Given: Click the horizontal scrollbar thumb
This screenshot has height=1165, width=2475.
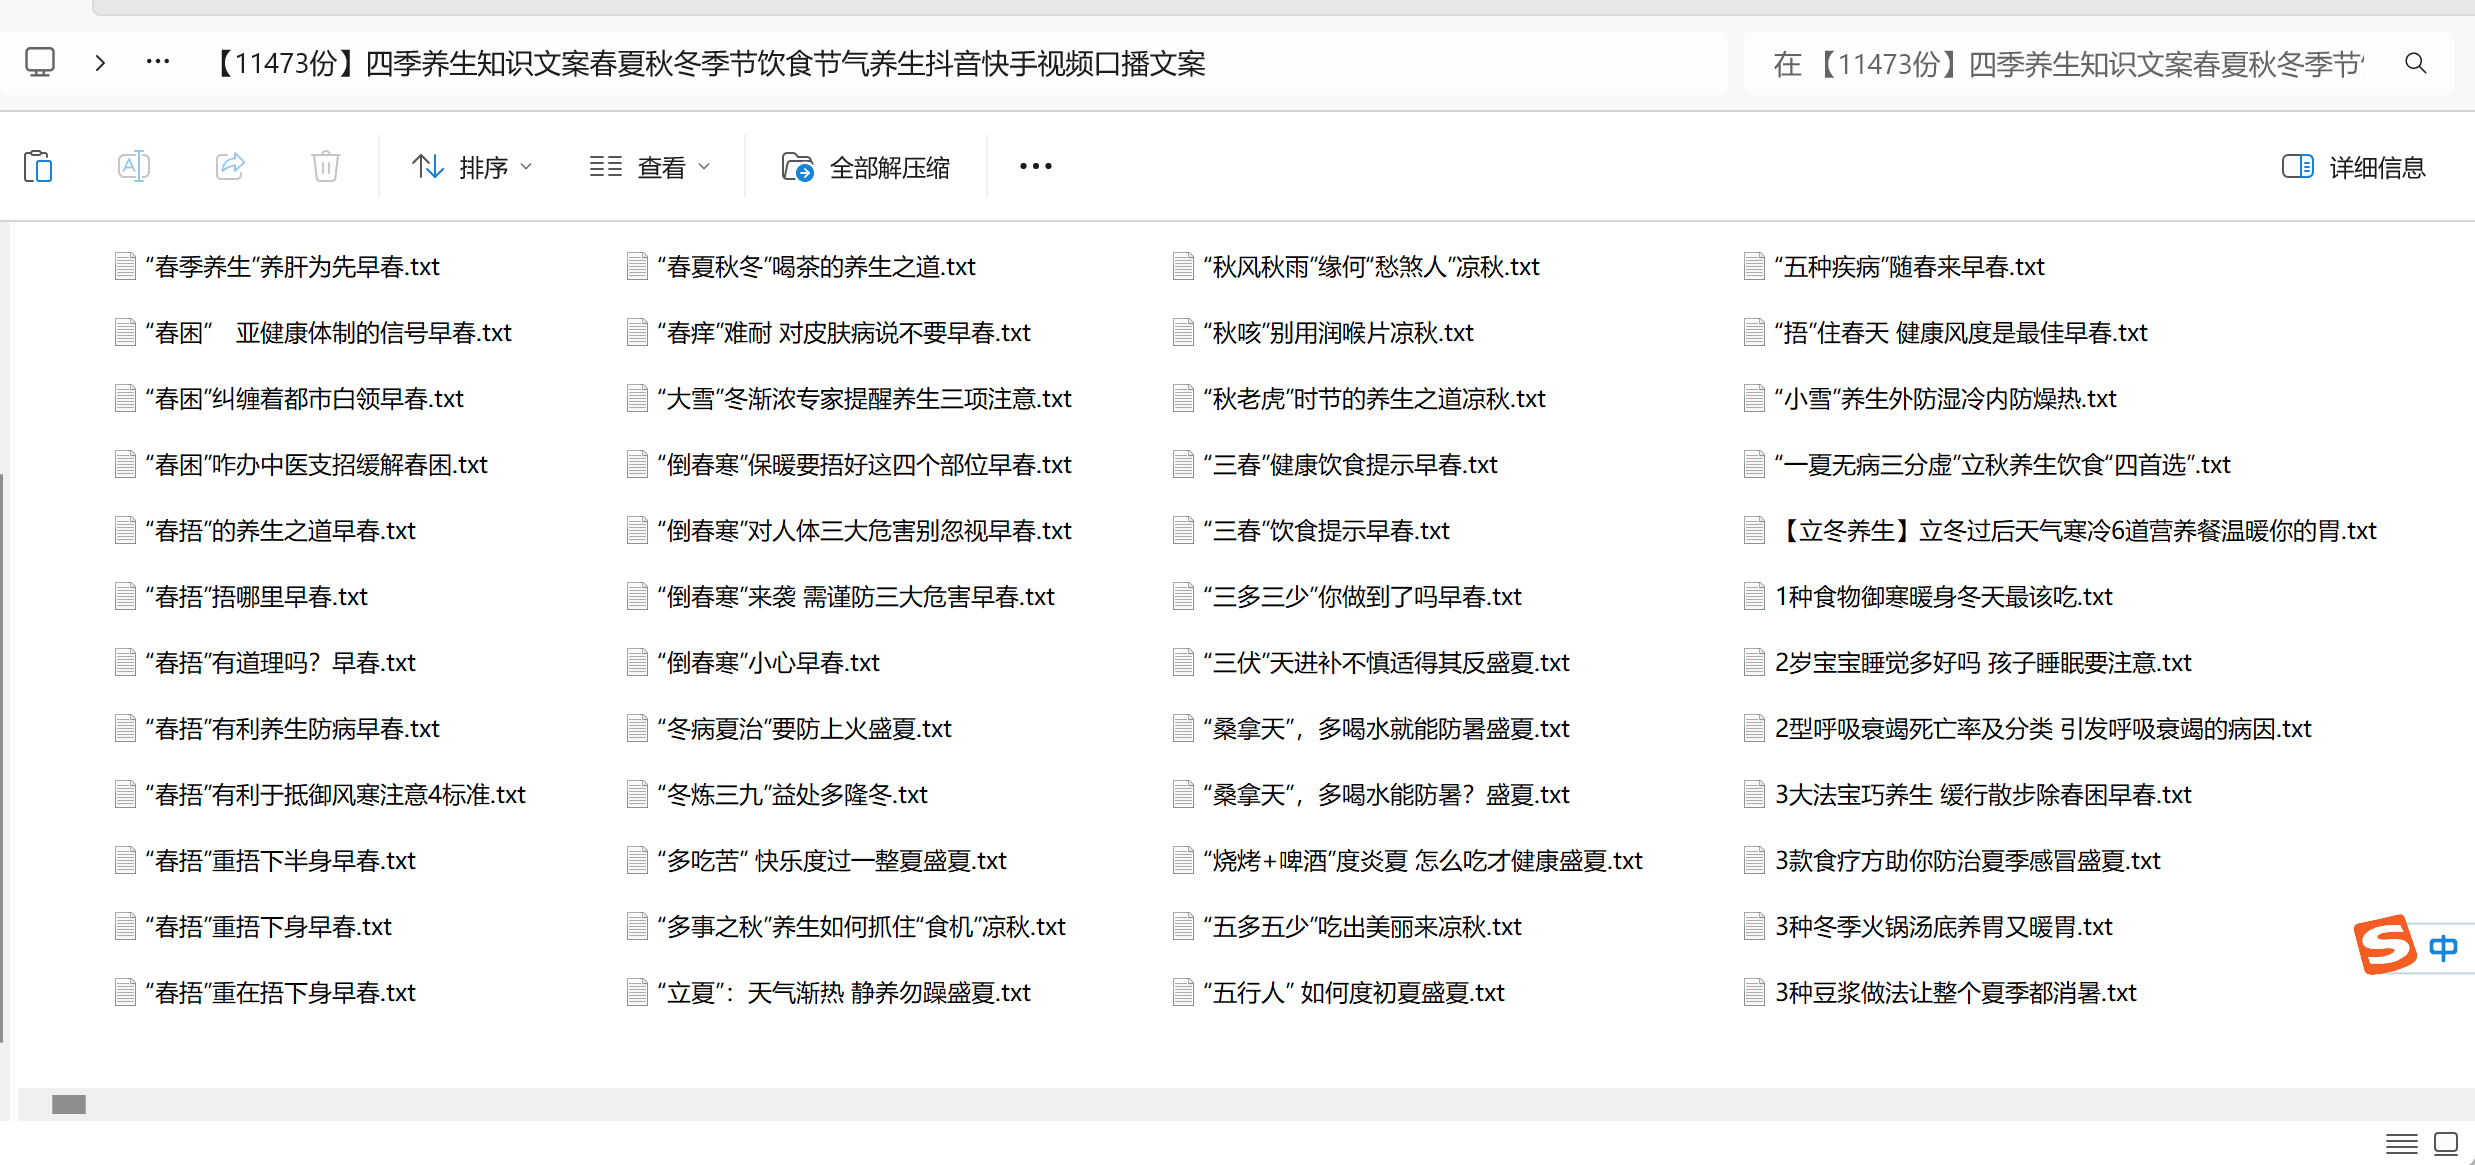Looking at the screenshot, I should 69,1104.
